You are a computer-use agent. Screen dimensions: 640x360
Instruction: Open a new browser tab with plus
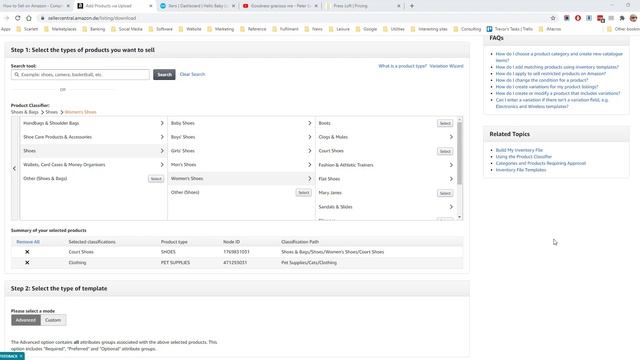412,6
